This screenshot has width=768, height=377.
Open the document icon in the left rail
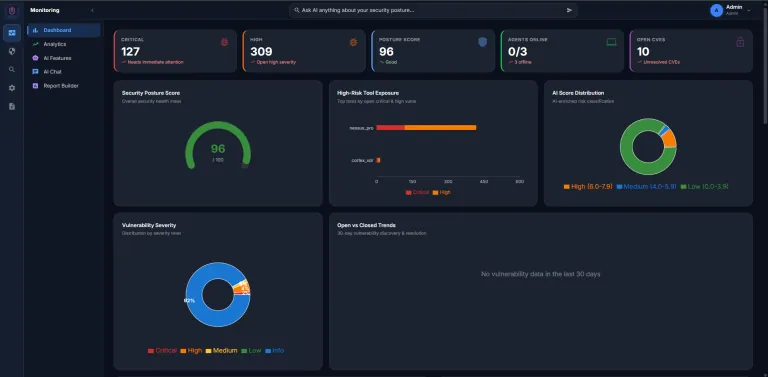point(12,106)
